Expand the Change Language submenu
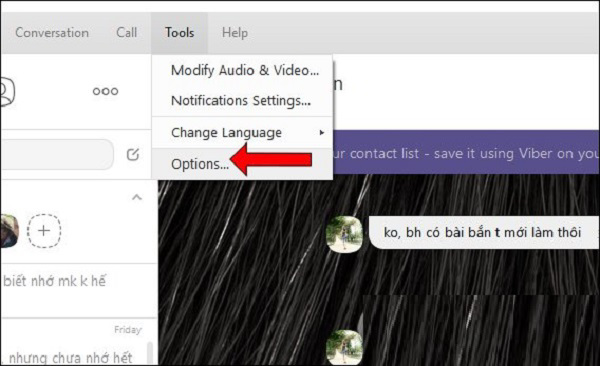 242,133
